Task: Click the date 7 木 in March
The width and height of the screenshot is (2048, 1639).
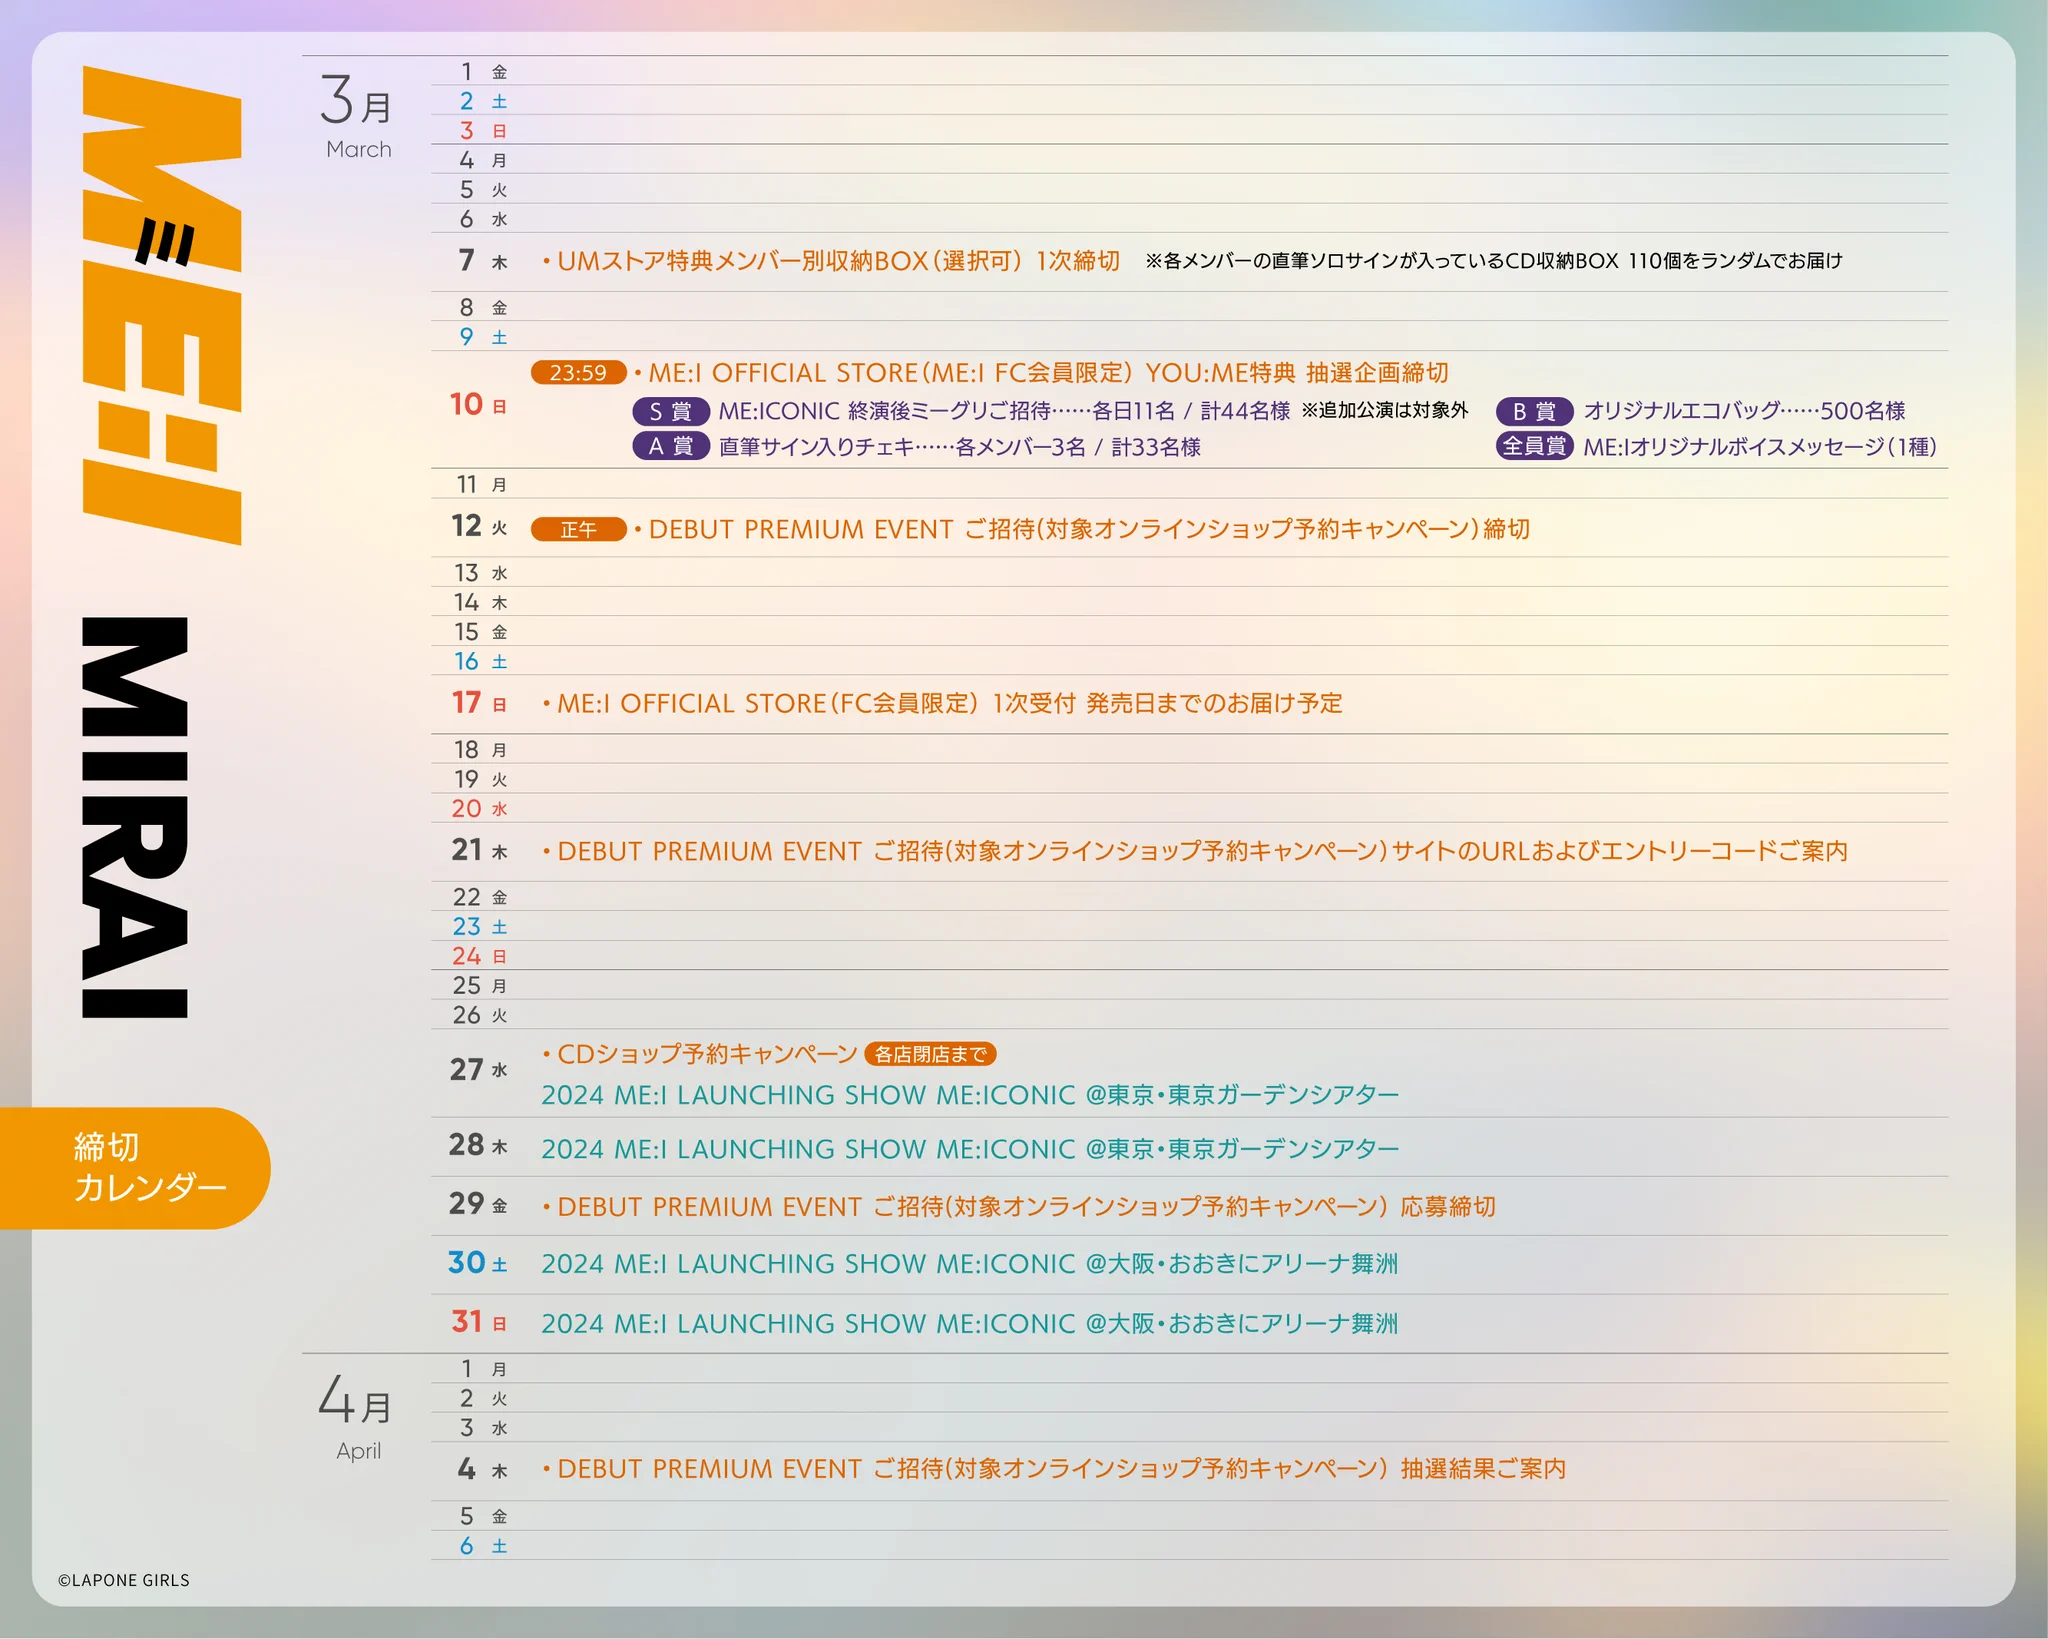Action: point(482,261)
